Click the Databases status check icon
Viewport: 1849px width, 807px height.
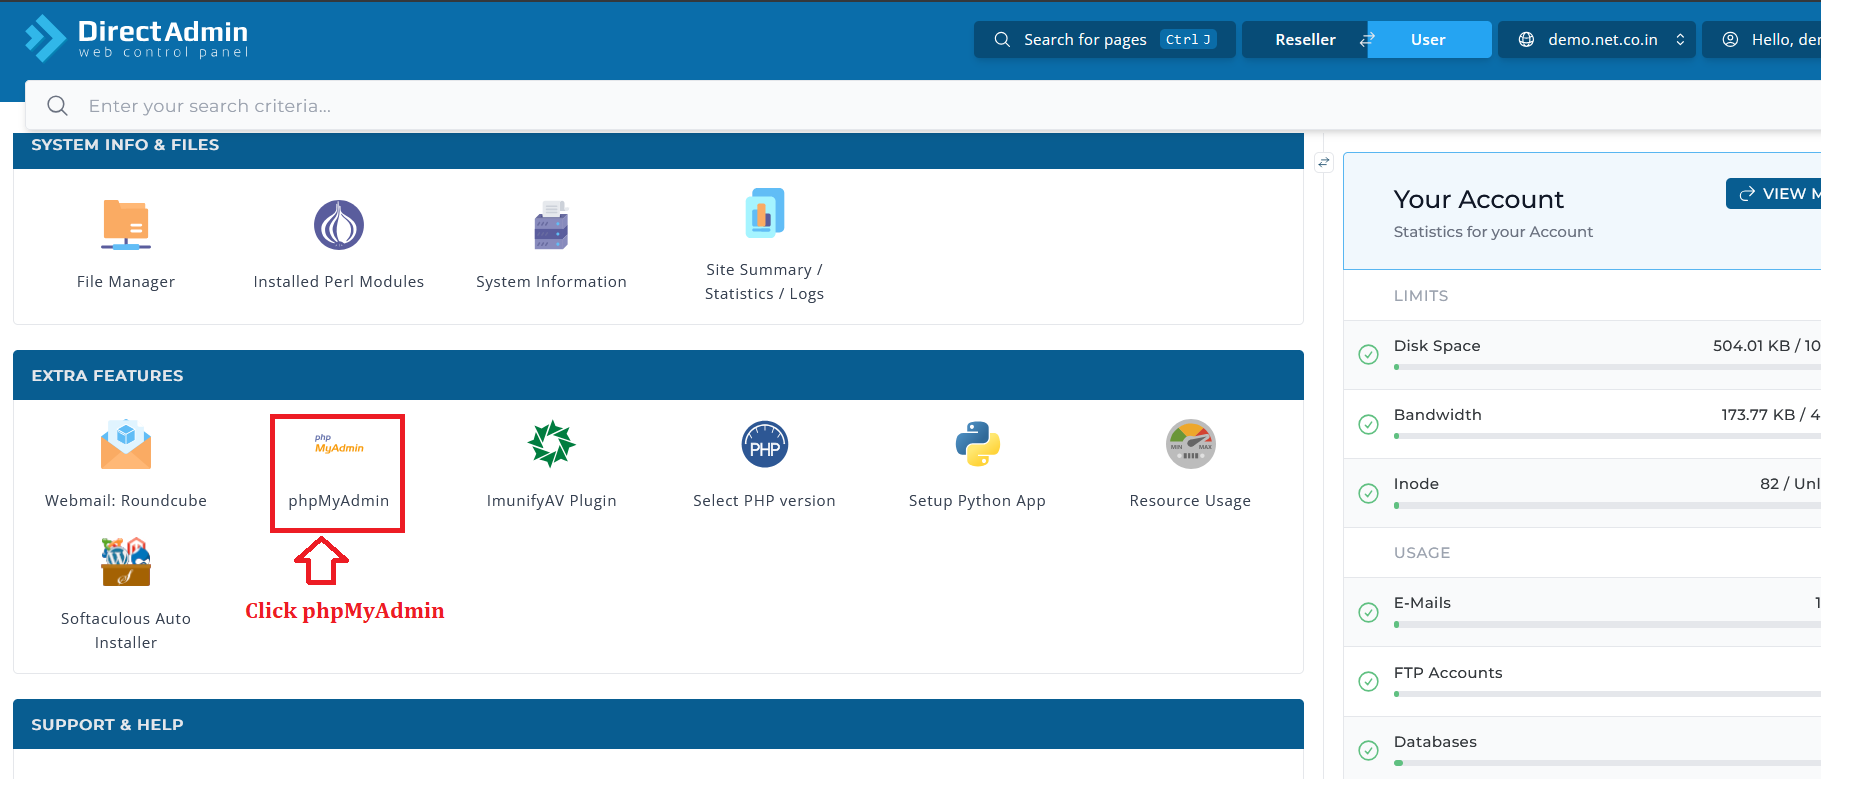point(1369,750)
